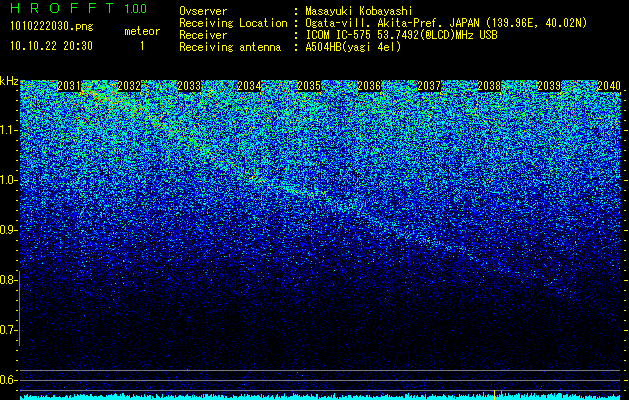Click the meteor count label
This screenshot has height=400, width=629.
[x=142, y=31]
